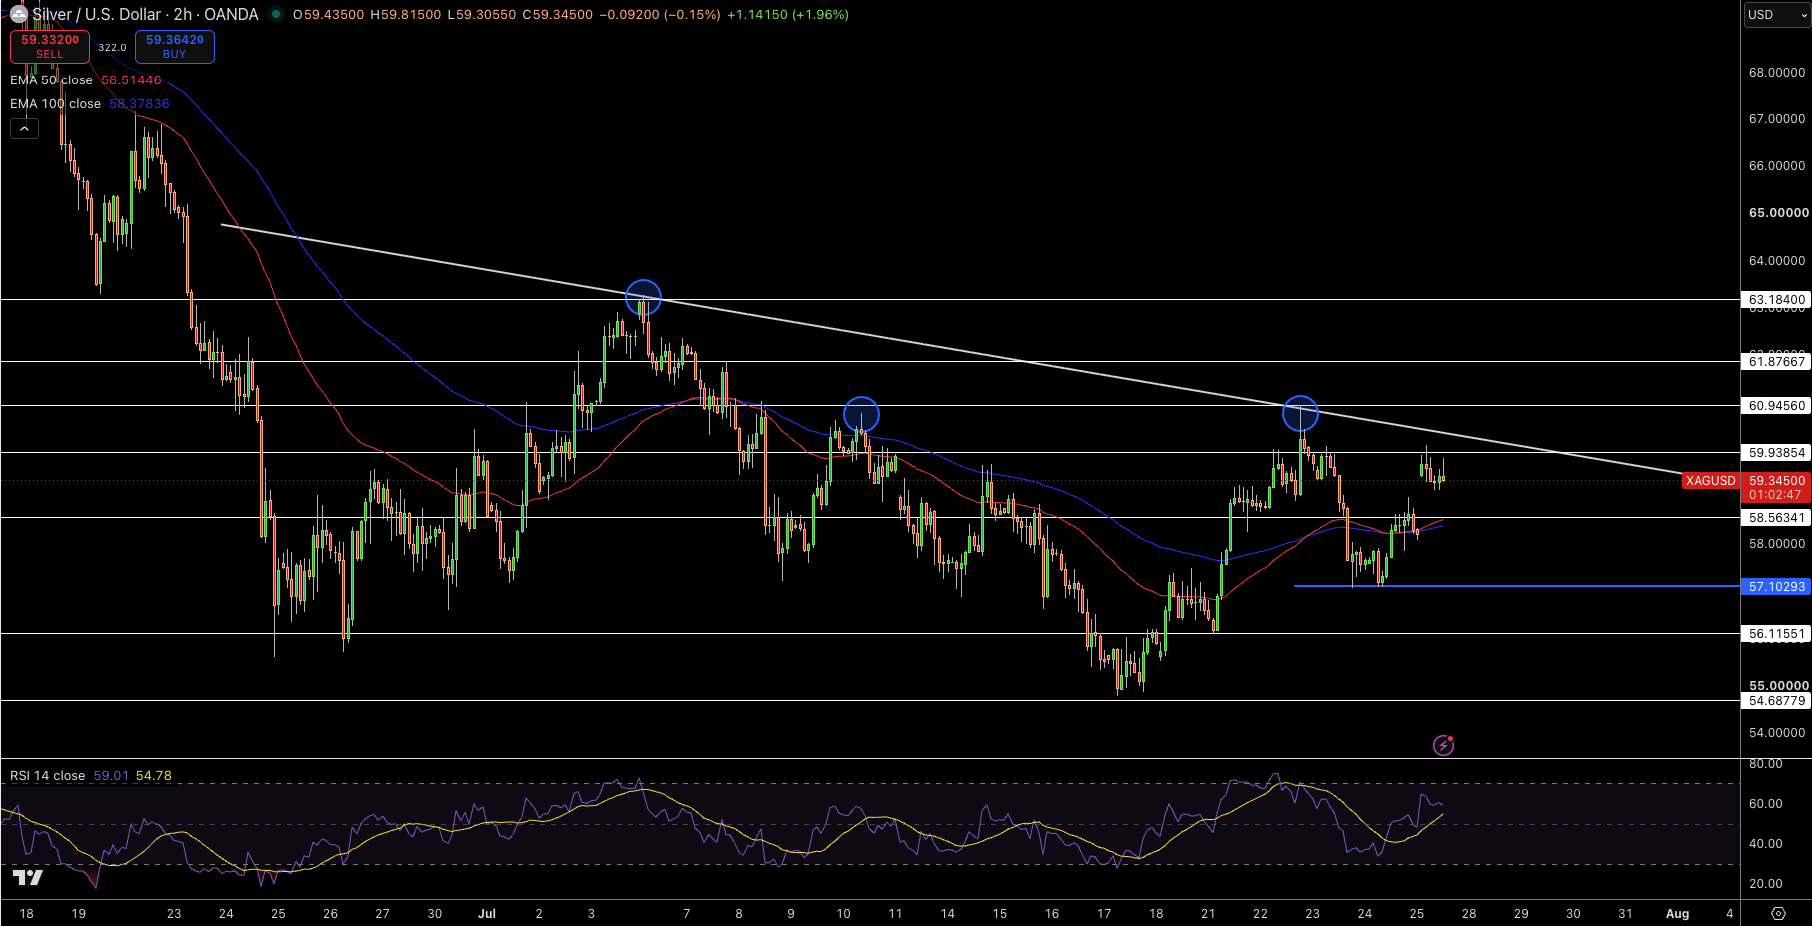Select the EMA 100 close legend

point(55,104)
